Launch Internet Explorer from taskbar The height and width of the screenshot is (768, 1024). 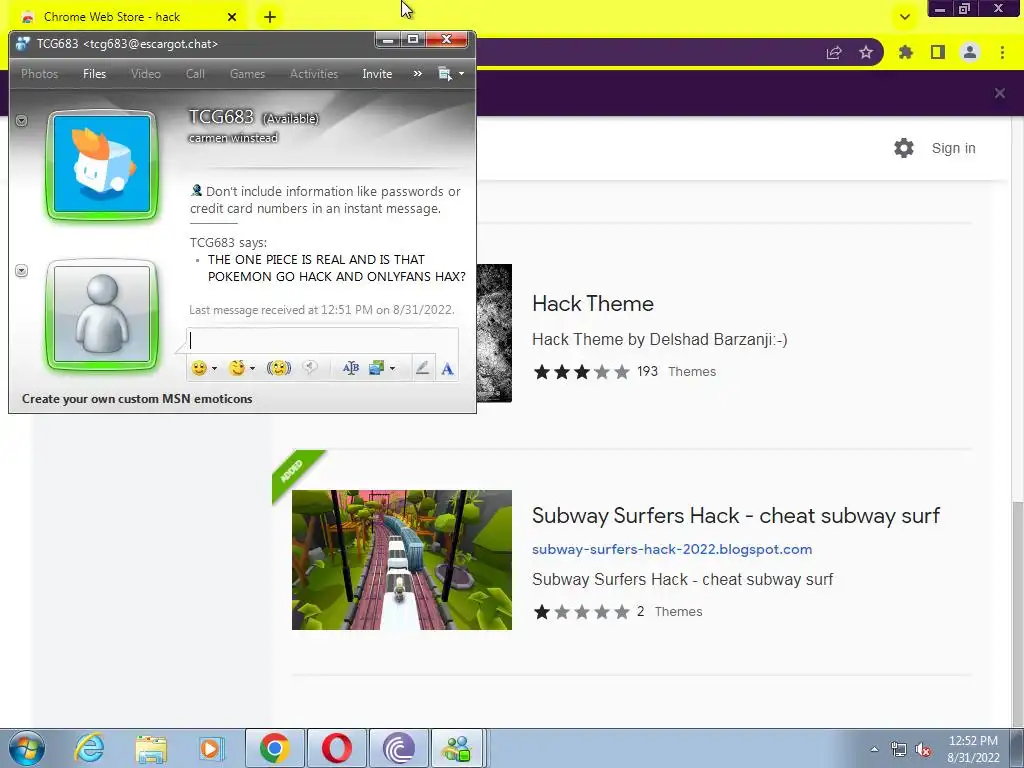click(89, 748)
